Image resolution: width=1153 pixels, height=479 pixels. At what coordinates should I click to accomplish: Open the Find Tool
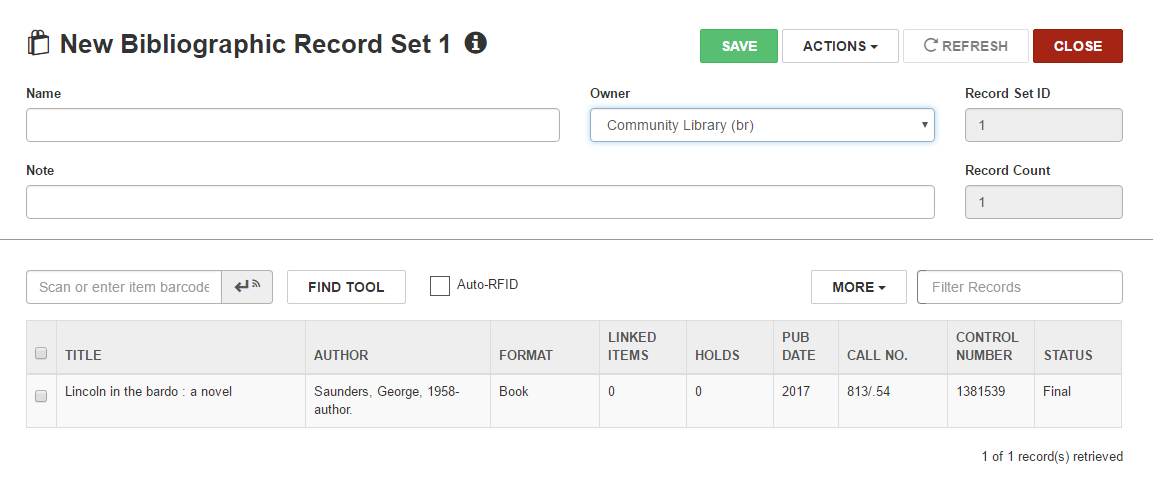pyautogui.click(x=346, y=287)
